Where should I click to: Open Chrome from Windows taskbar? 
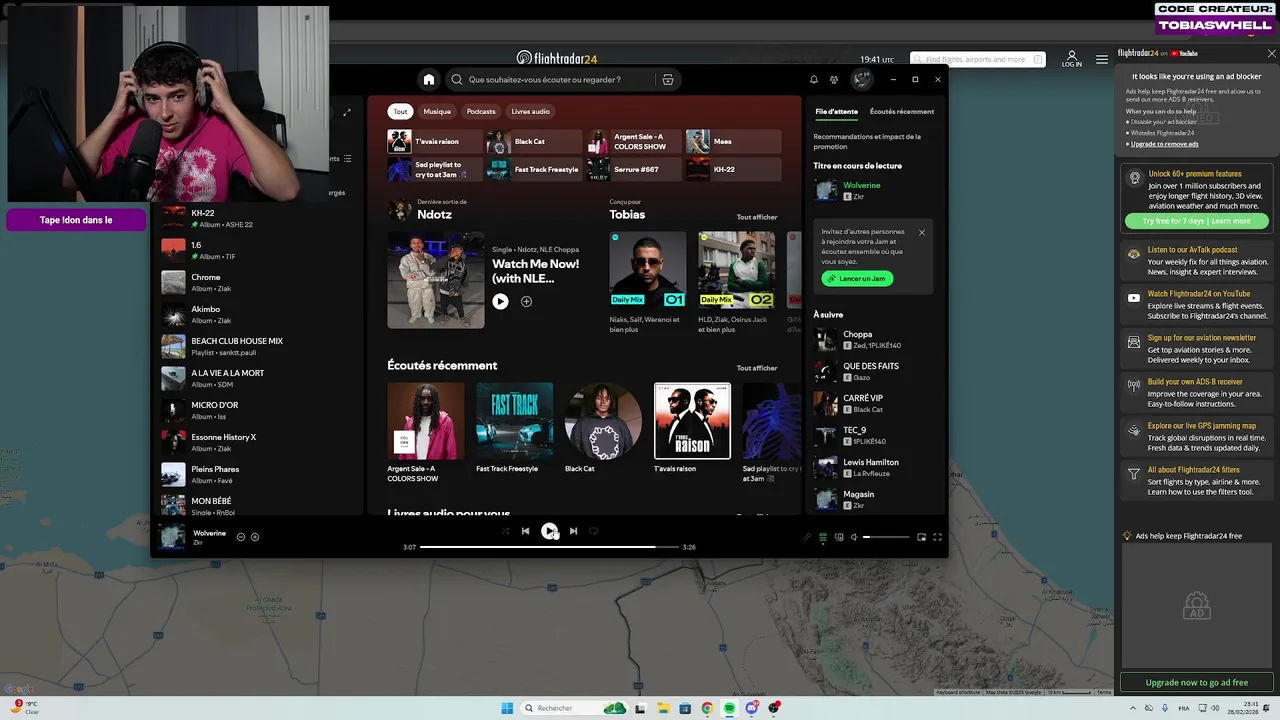coord(707,708)
